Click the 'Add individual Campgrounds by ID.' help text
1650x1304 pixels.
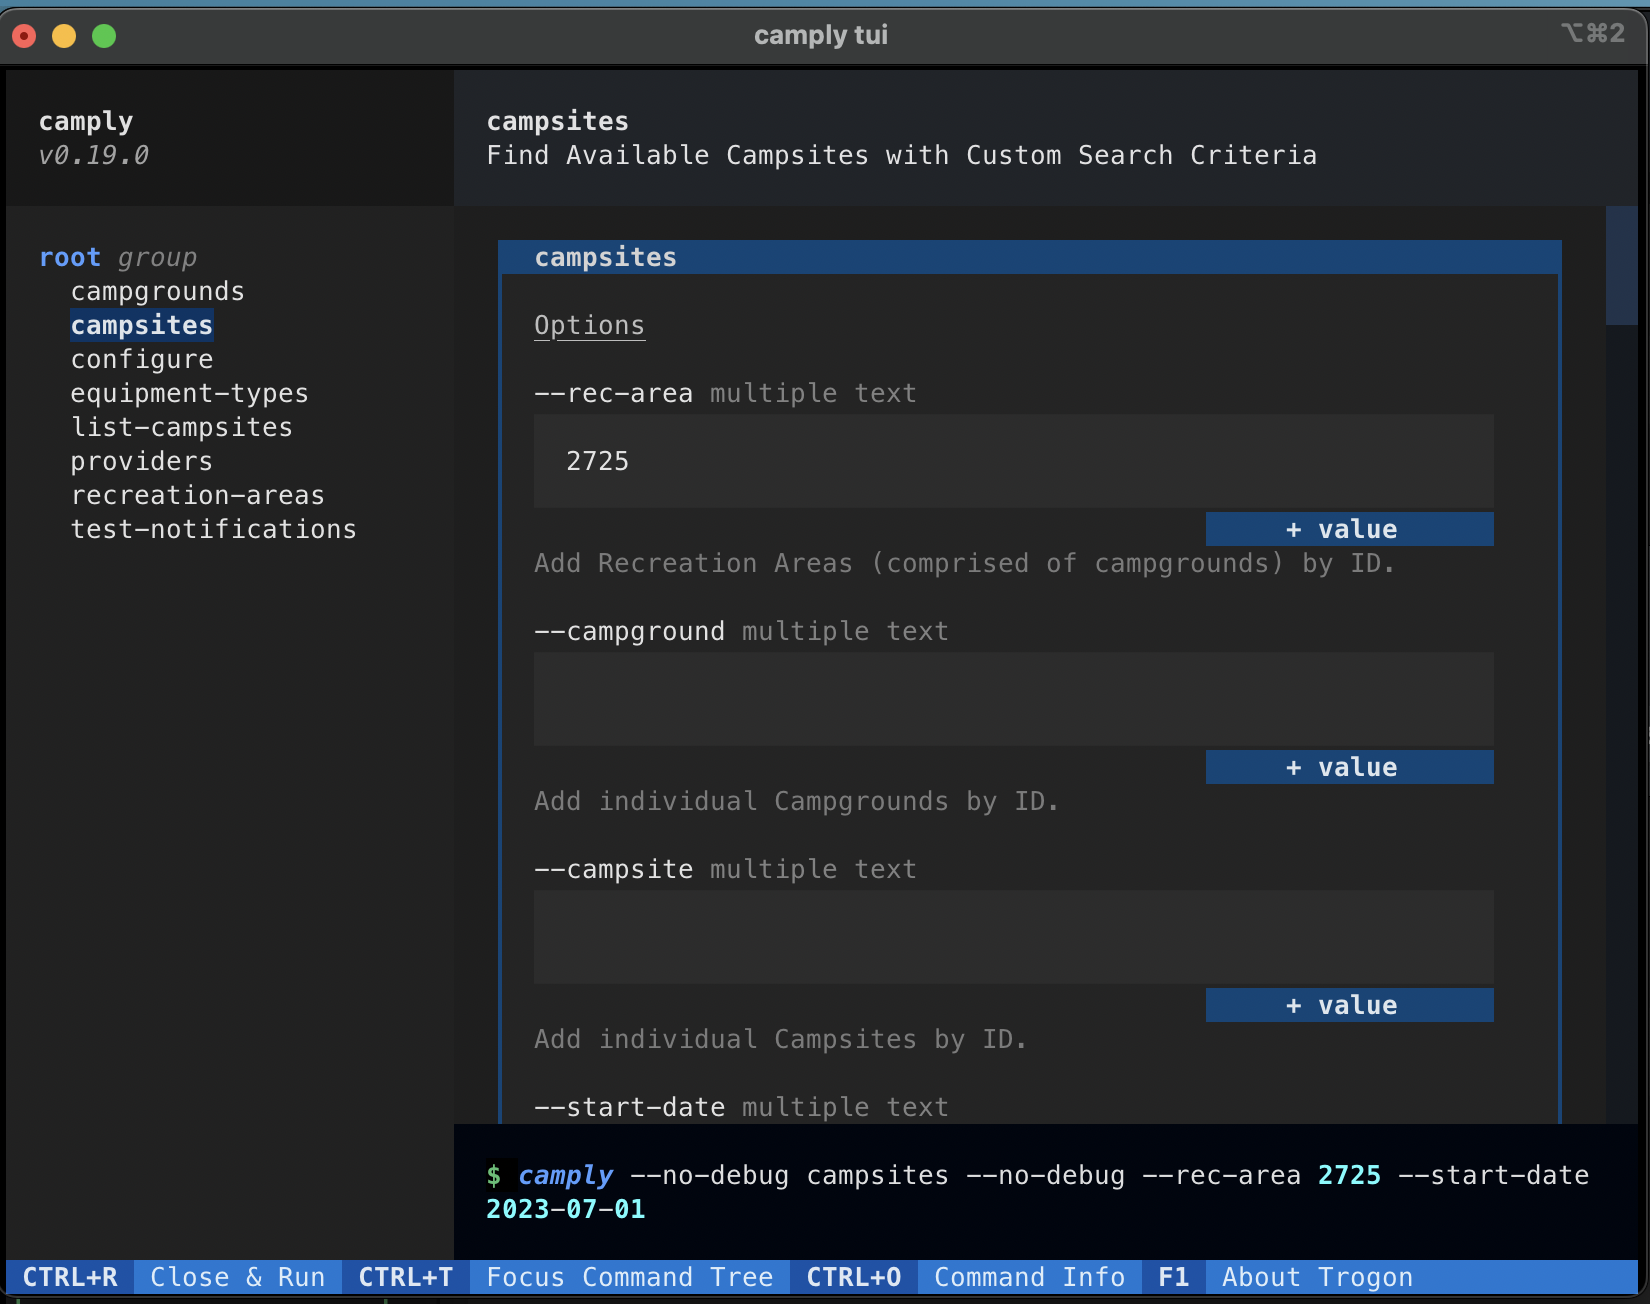pos(797,801)
